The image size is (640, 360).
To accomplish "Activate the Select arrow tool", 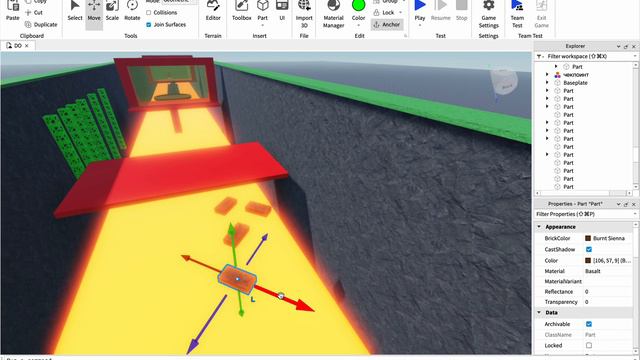I will click(x=75, y=11).
